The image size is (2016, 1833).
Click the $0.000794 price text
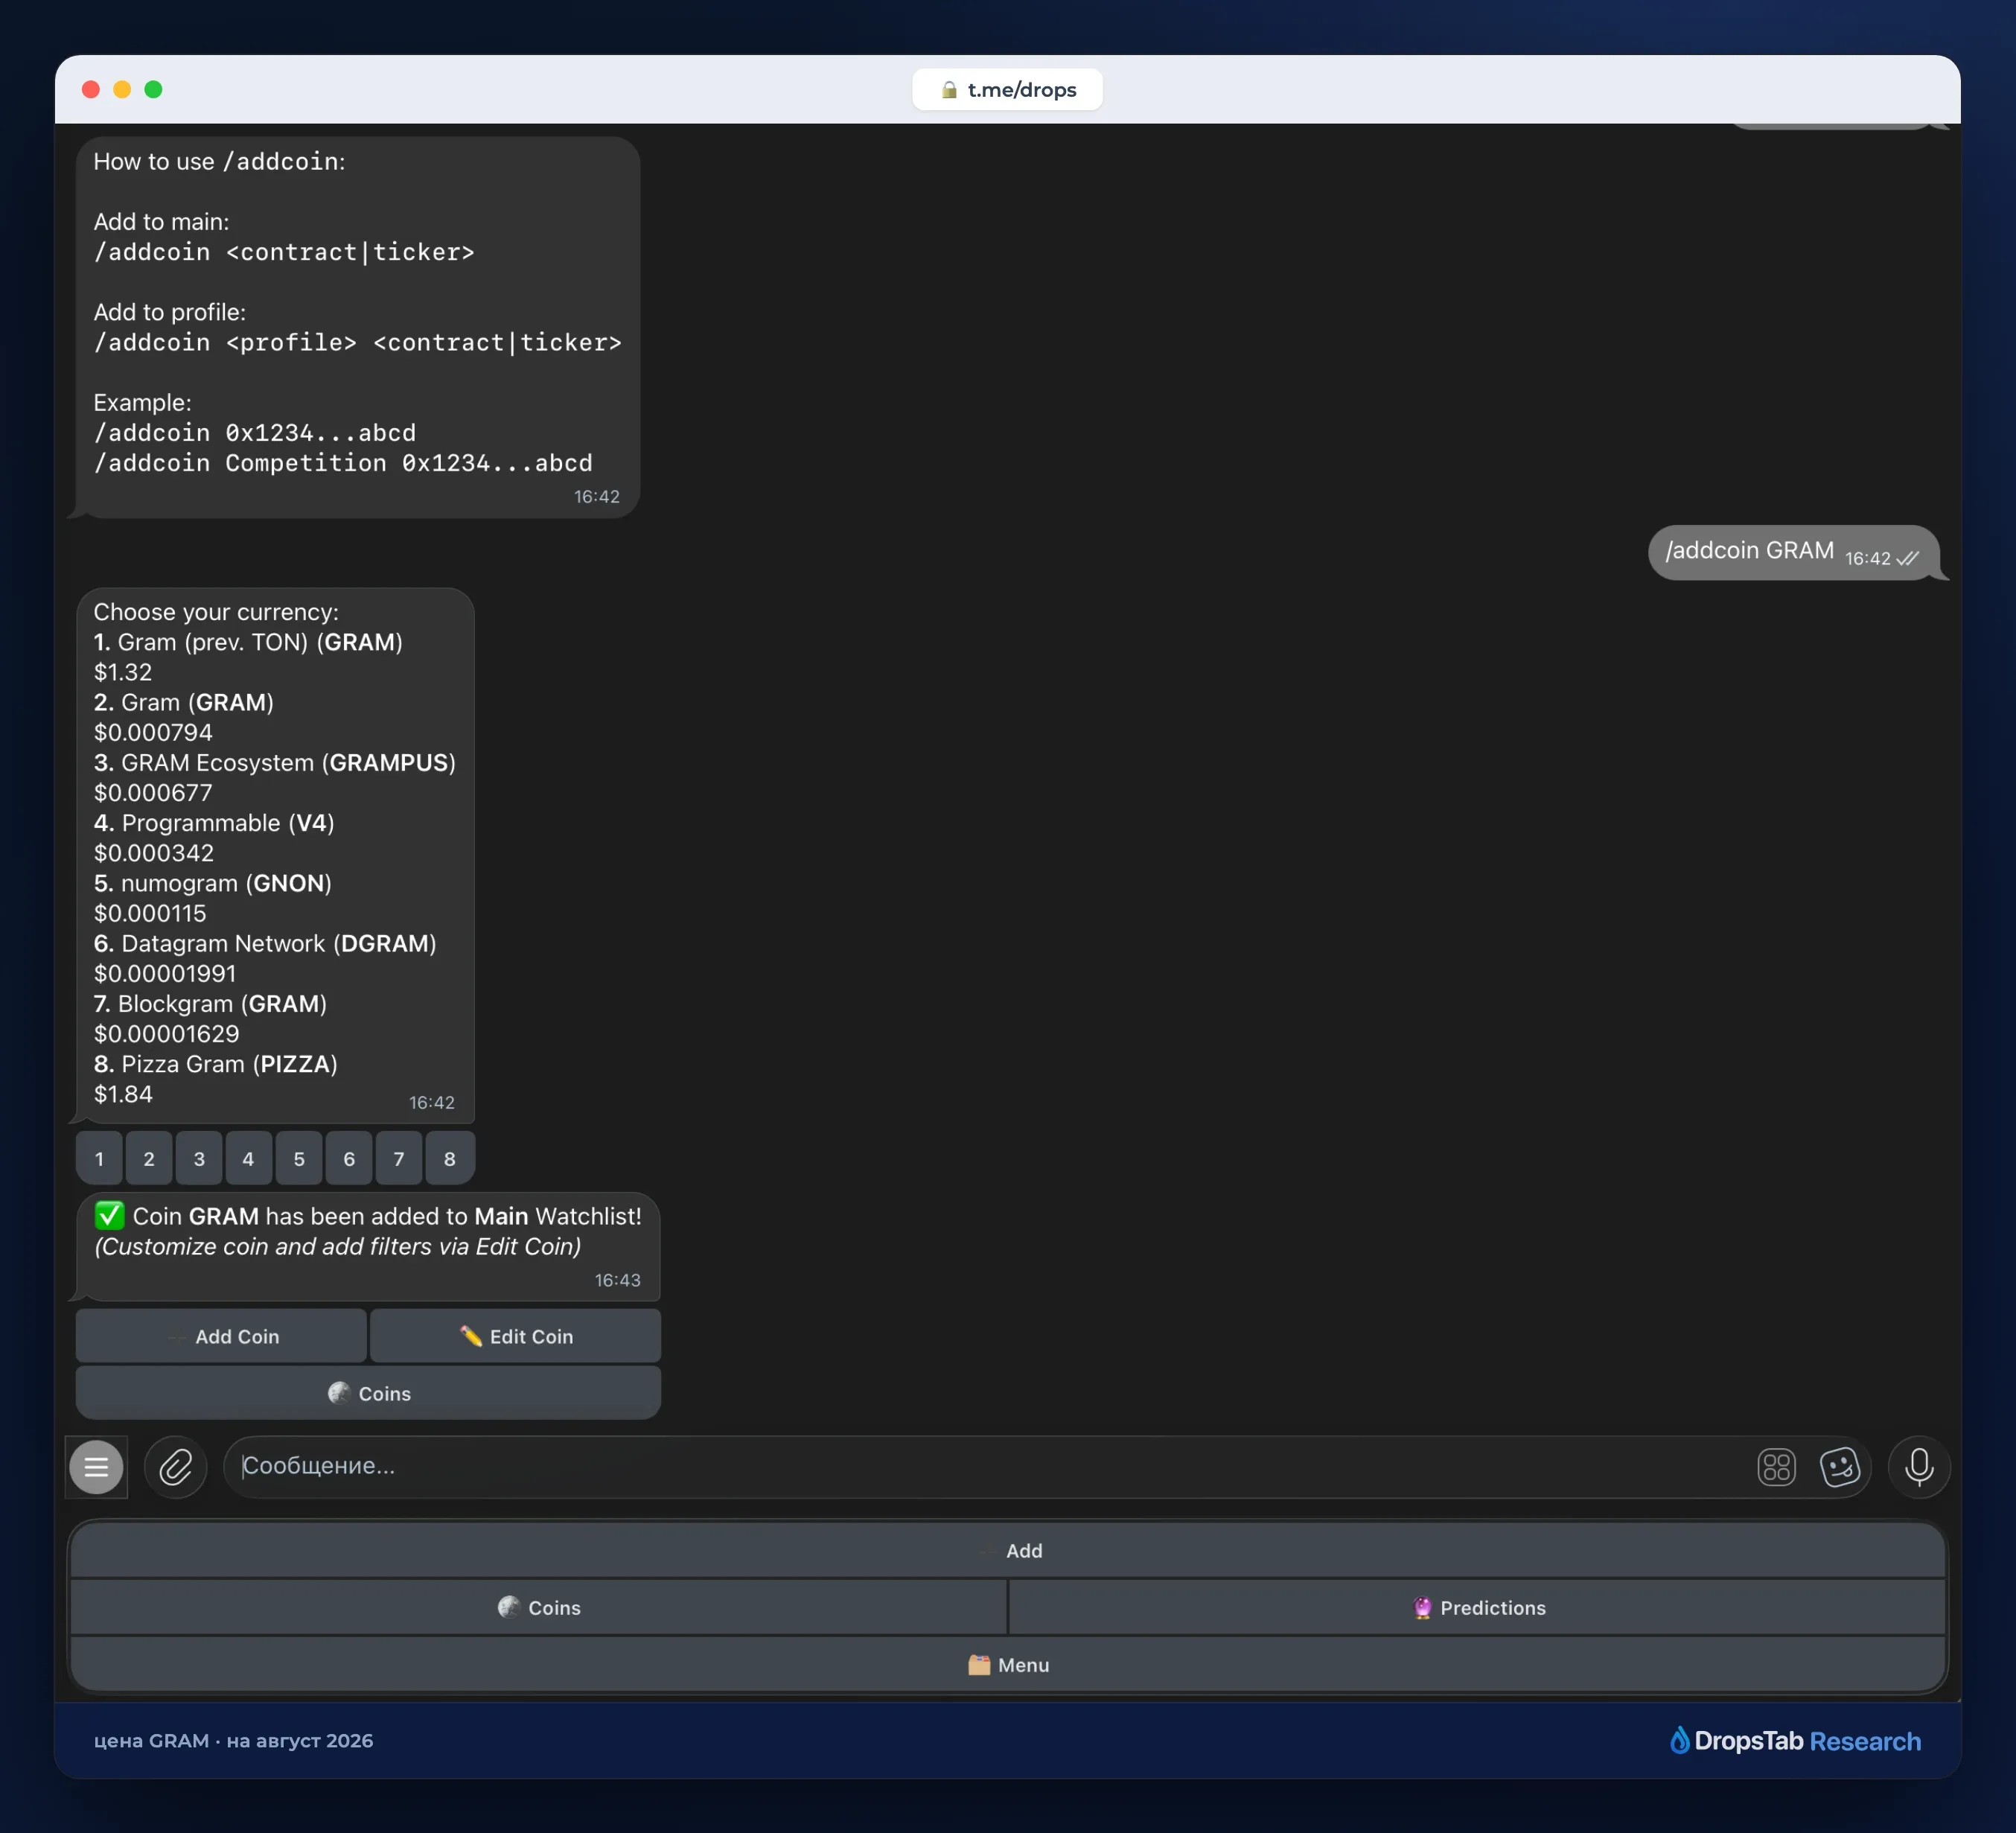point(153,732)
